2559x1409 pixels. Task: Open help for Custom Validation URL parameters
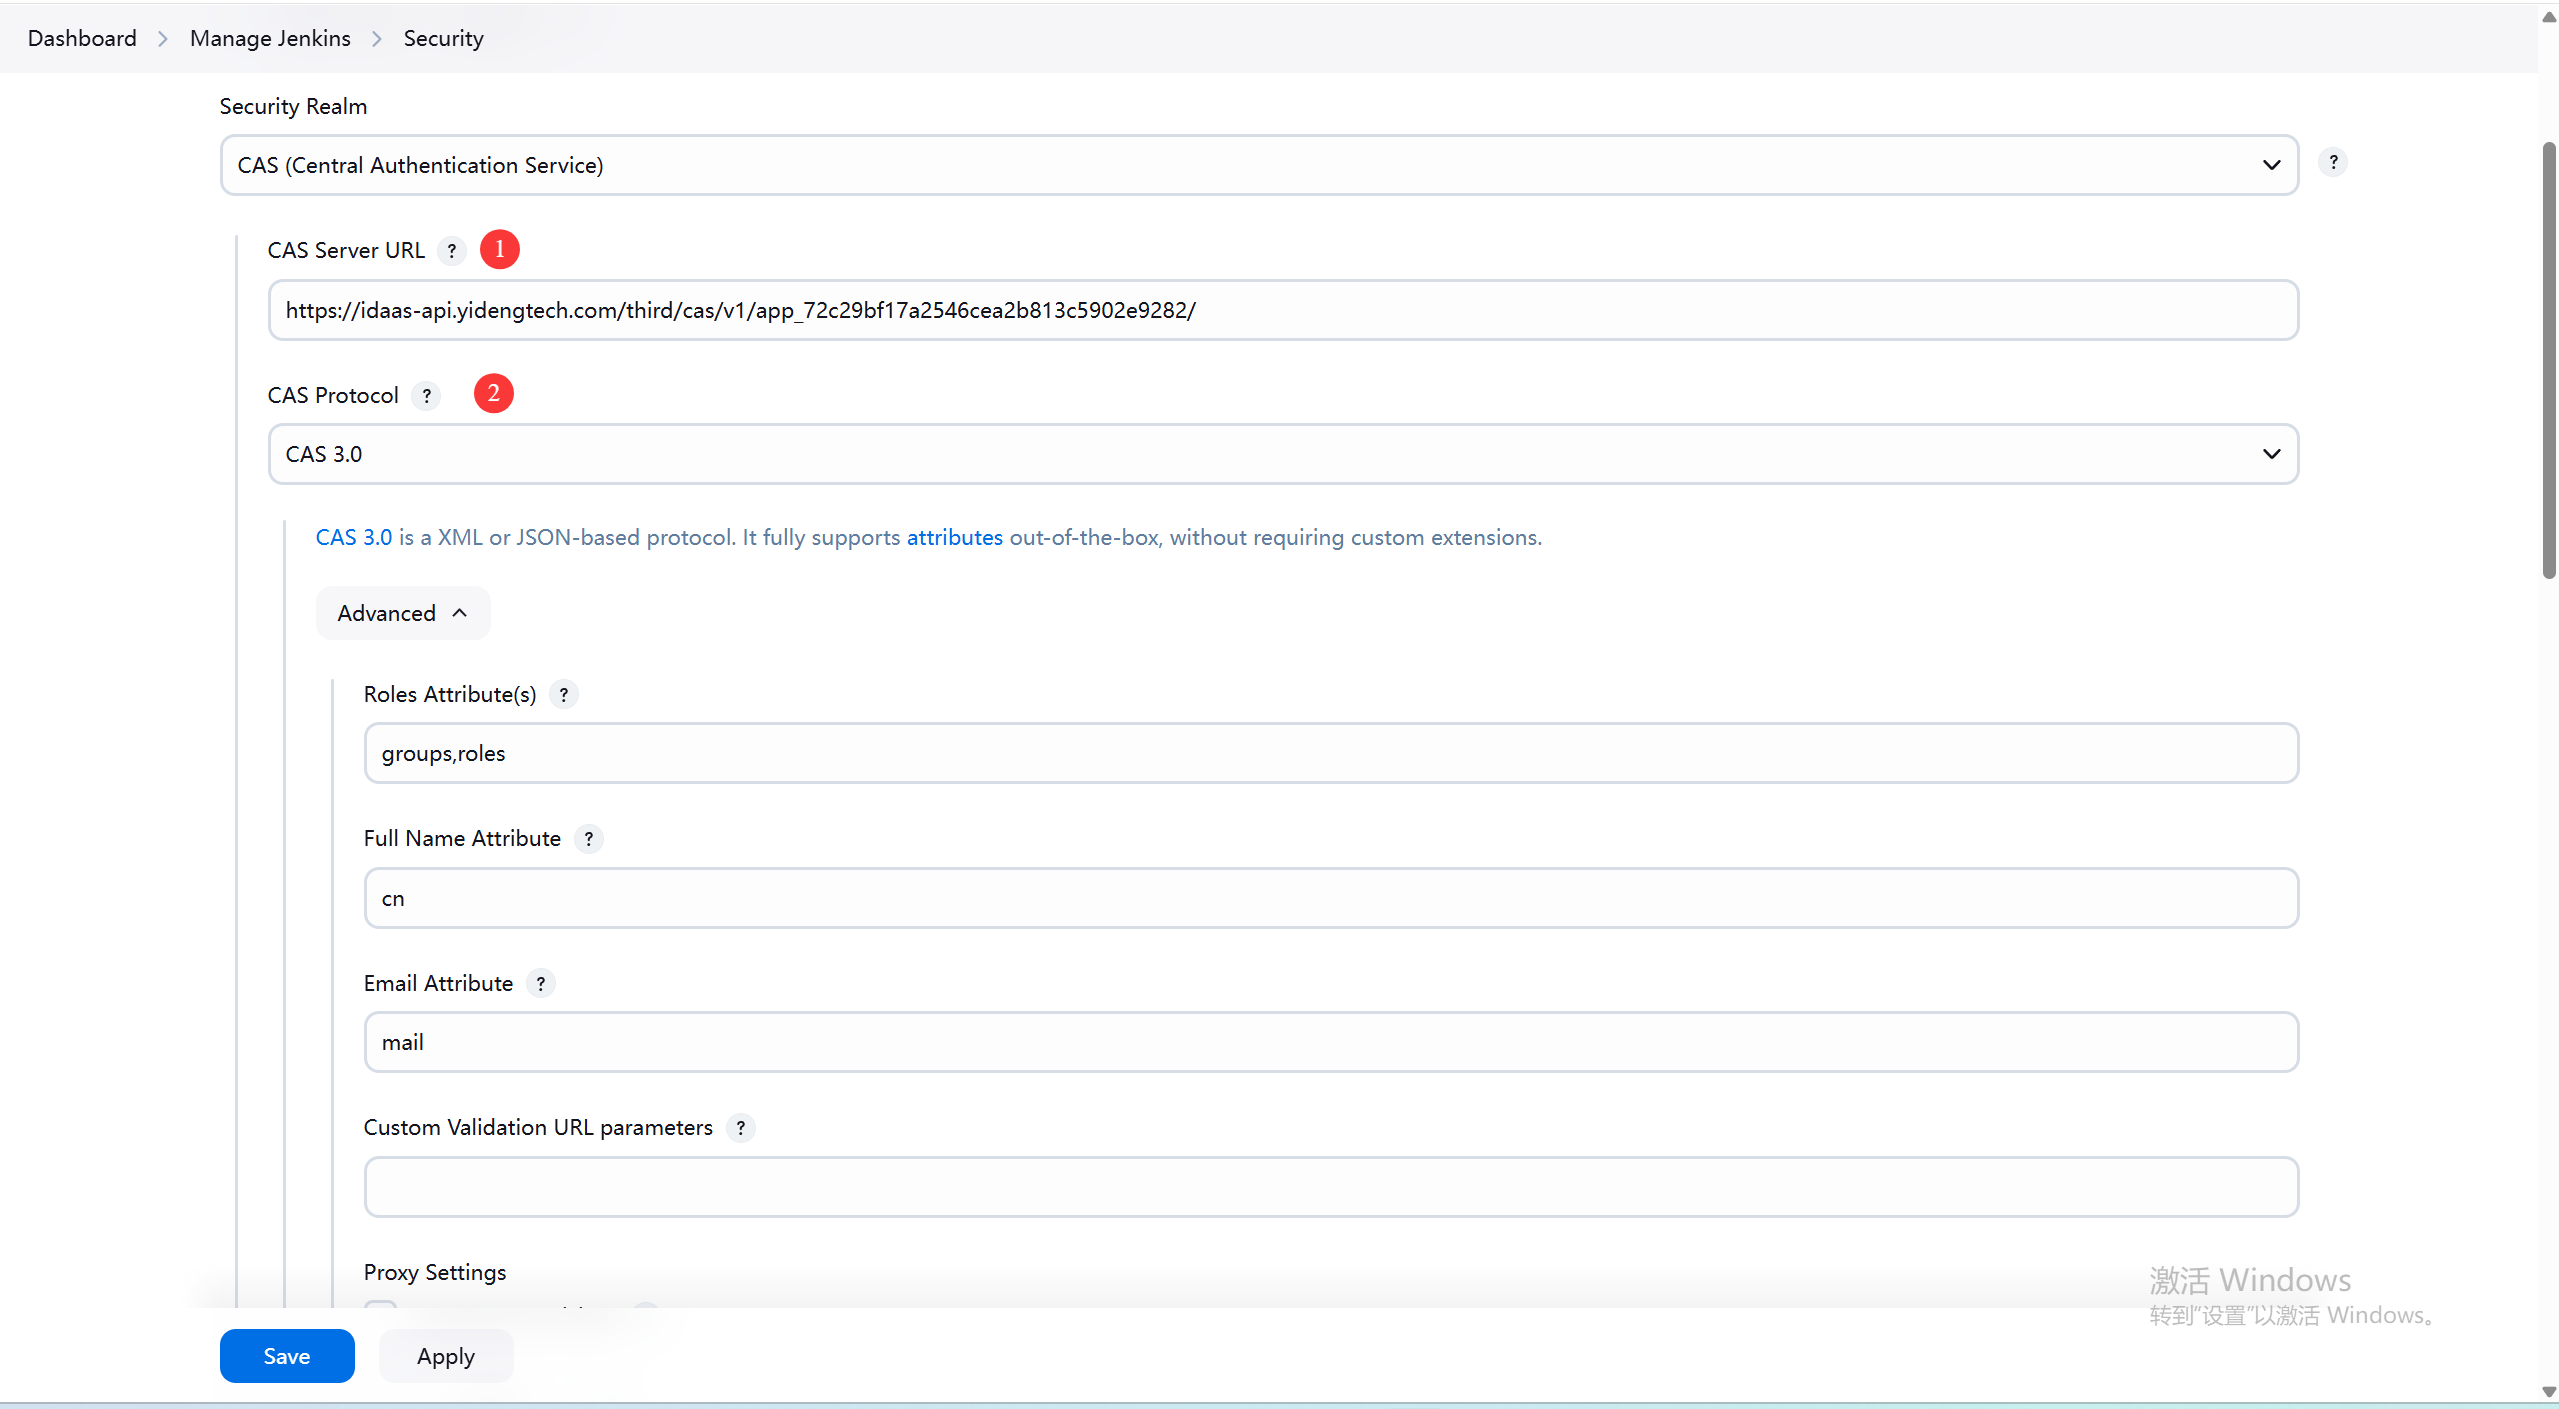(741, 1128)
